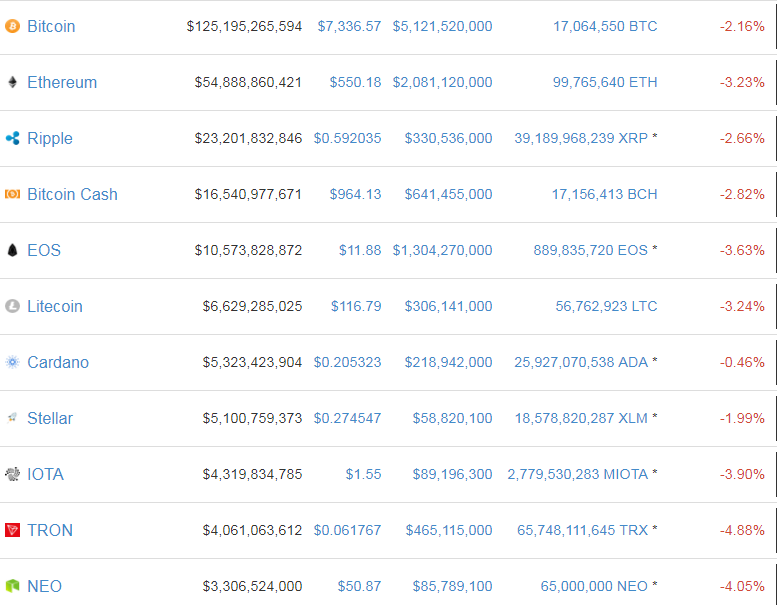Click the Cardano starburst icon
Image resolution: width=777 pixels, height=605 pixels.
(12, 362)
